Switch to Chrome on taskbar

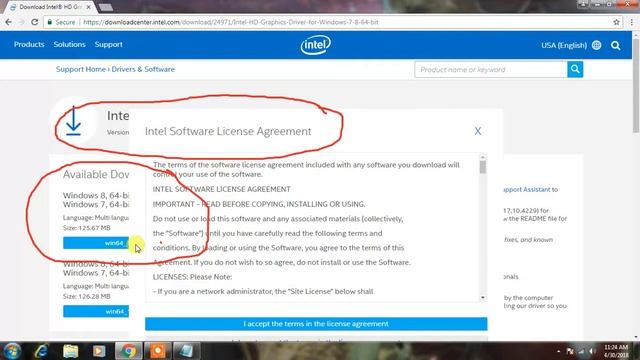(x=129, y=351)
